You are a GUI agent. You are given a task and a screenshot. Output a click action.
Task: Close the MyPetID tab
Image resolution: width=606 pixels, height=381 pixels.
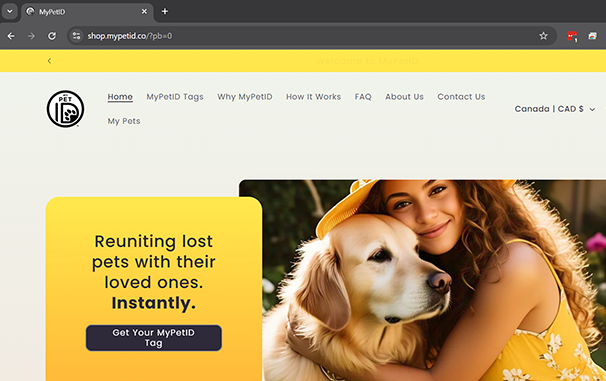tap(144, 12)
